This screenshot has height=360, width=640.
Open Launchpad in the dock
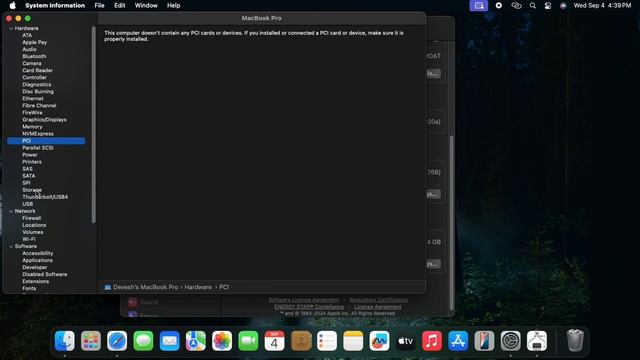coord(91,340)
